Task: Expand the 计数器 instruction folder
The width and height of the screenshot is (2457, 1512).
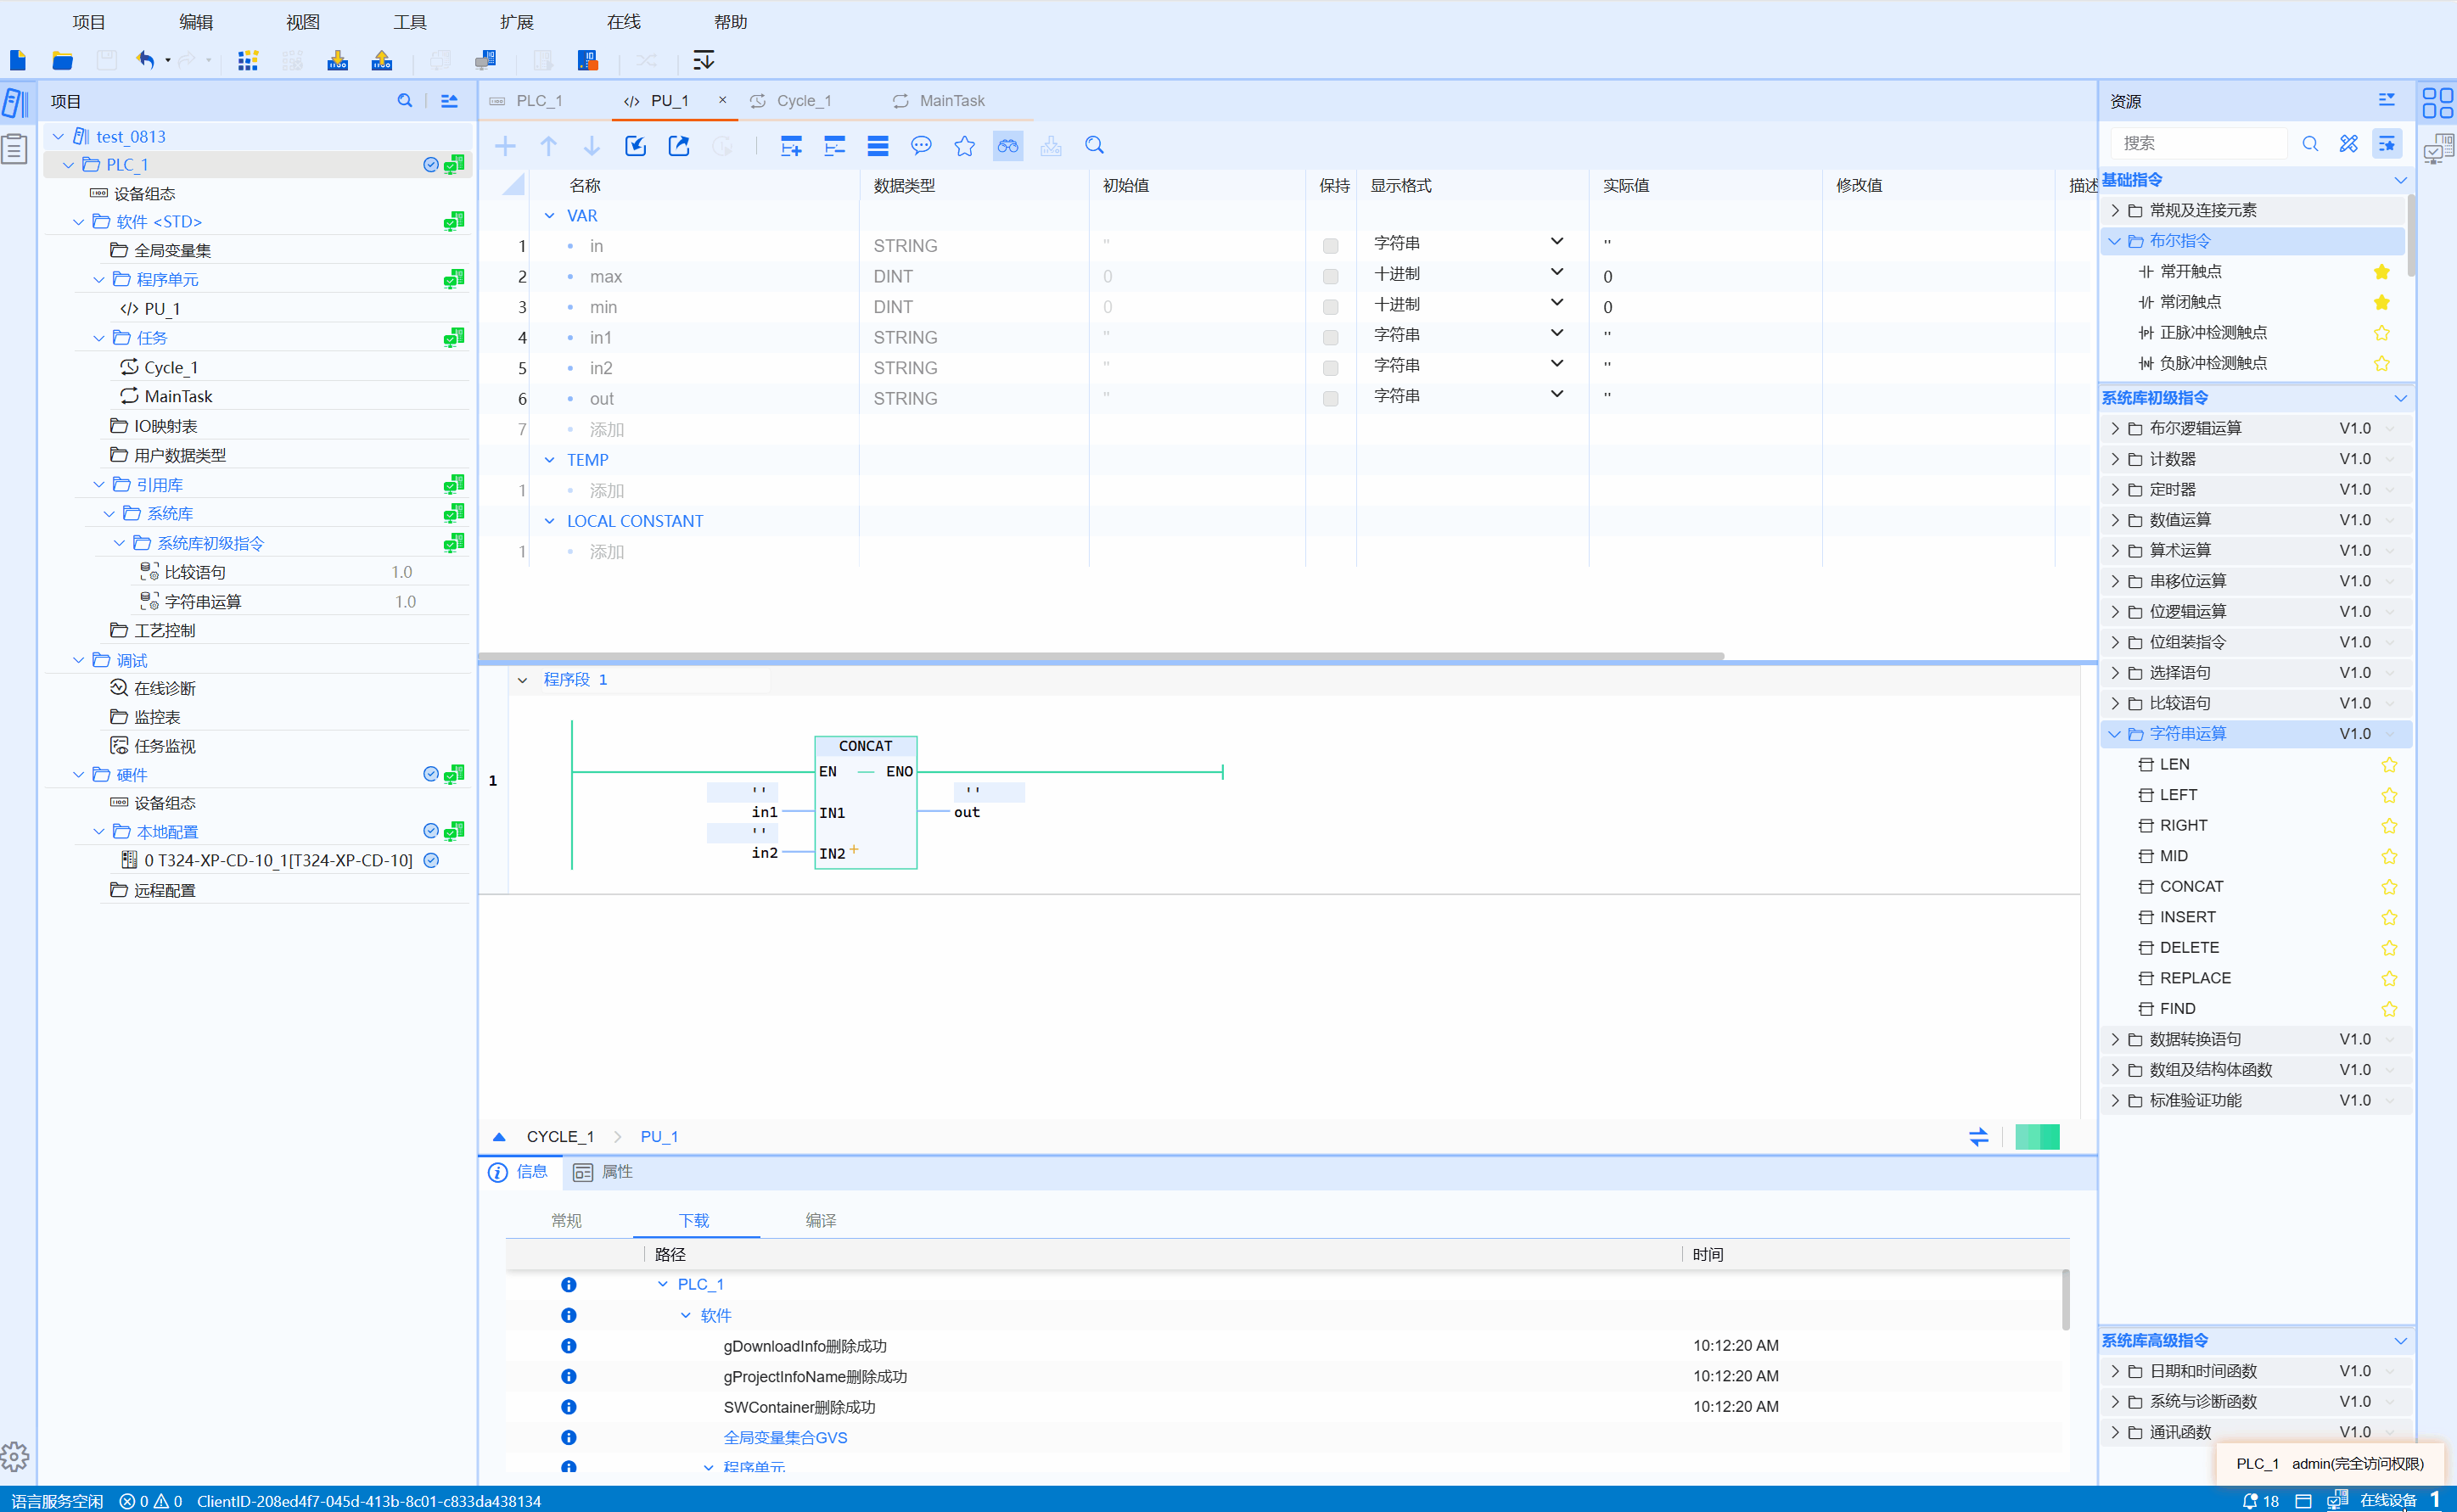Action: 2115,459
